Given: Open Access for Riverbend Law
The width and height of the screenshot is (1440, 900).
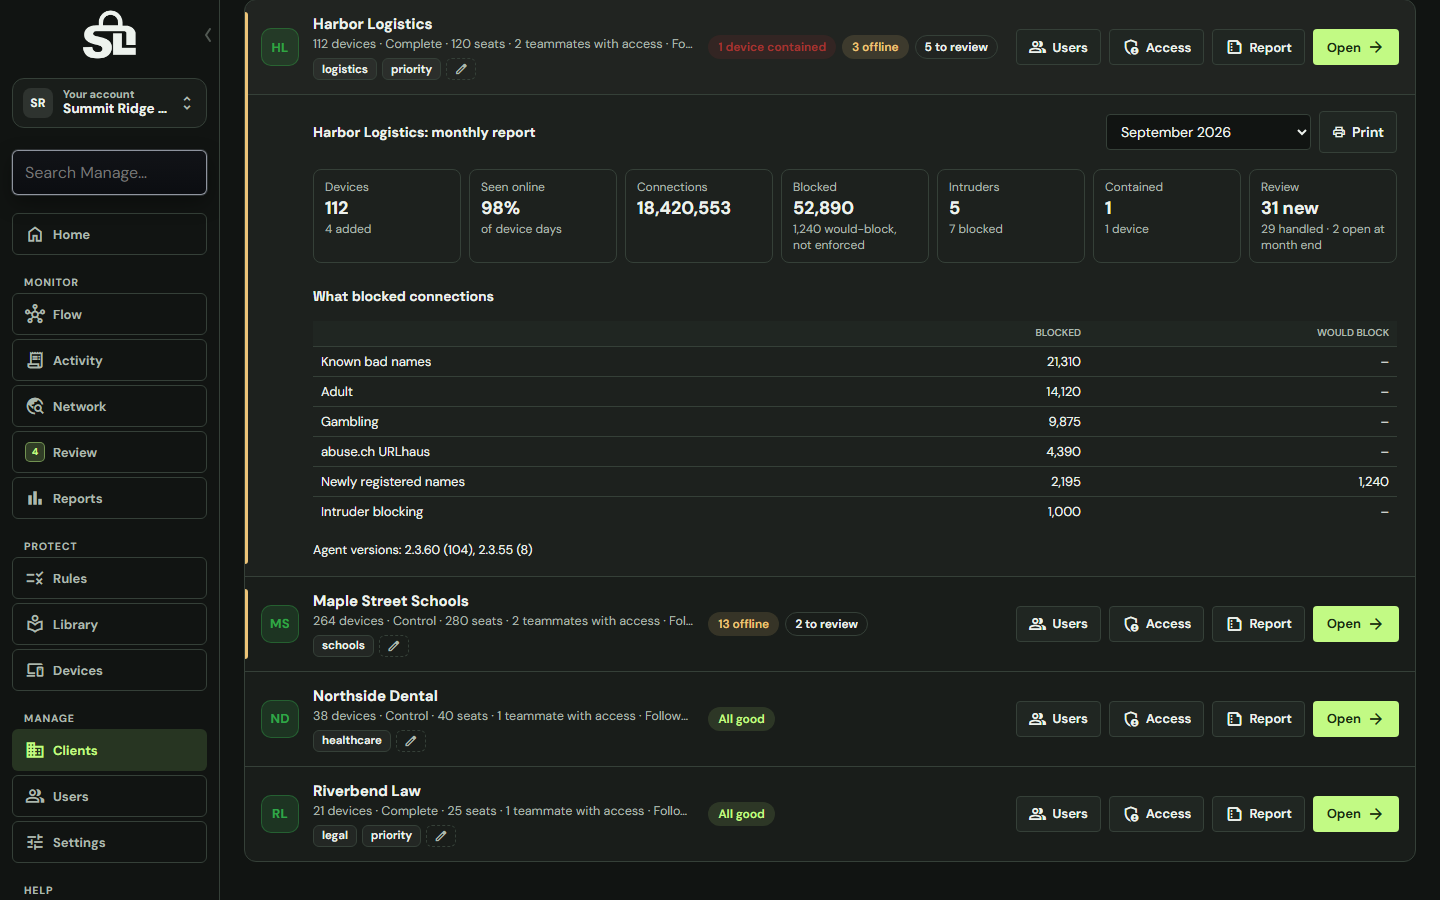Looking at the screenshot, I should point(1156,814).
